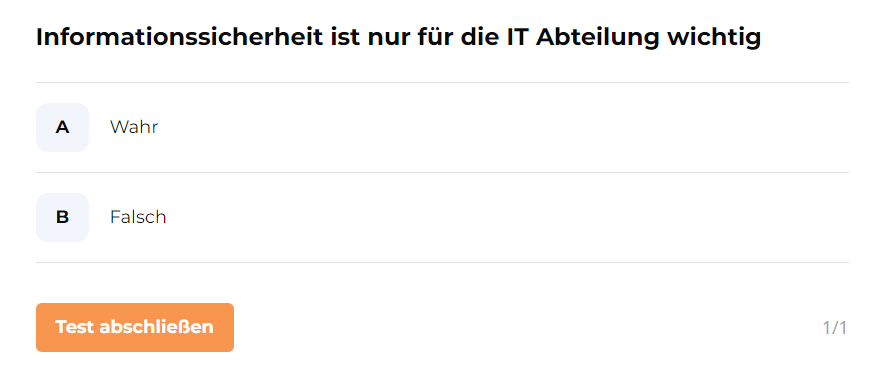The height and width of the screenshot is (383, 871).
Task: Click the word 'Test' on the orange button
Action: 74,327
